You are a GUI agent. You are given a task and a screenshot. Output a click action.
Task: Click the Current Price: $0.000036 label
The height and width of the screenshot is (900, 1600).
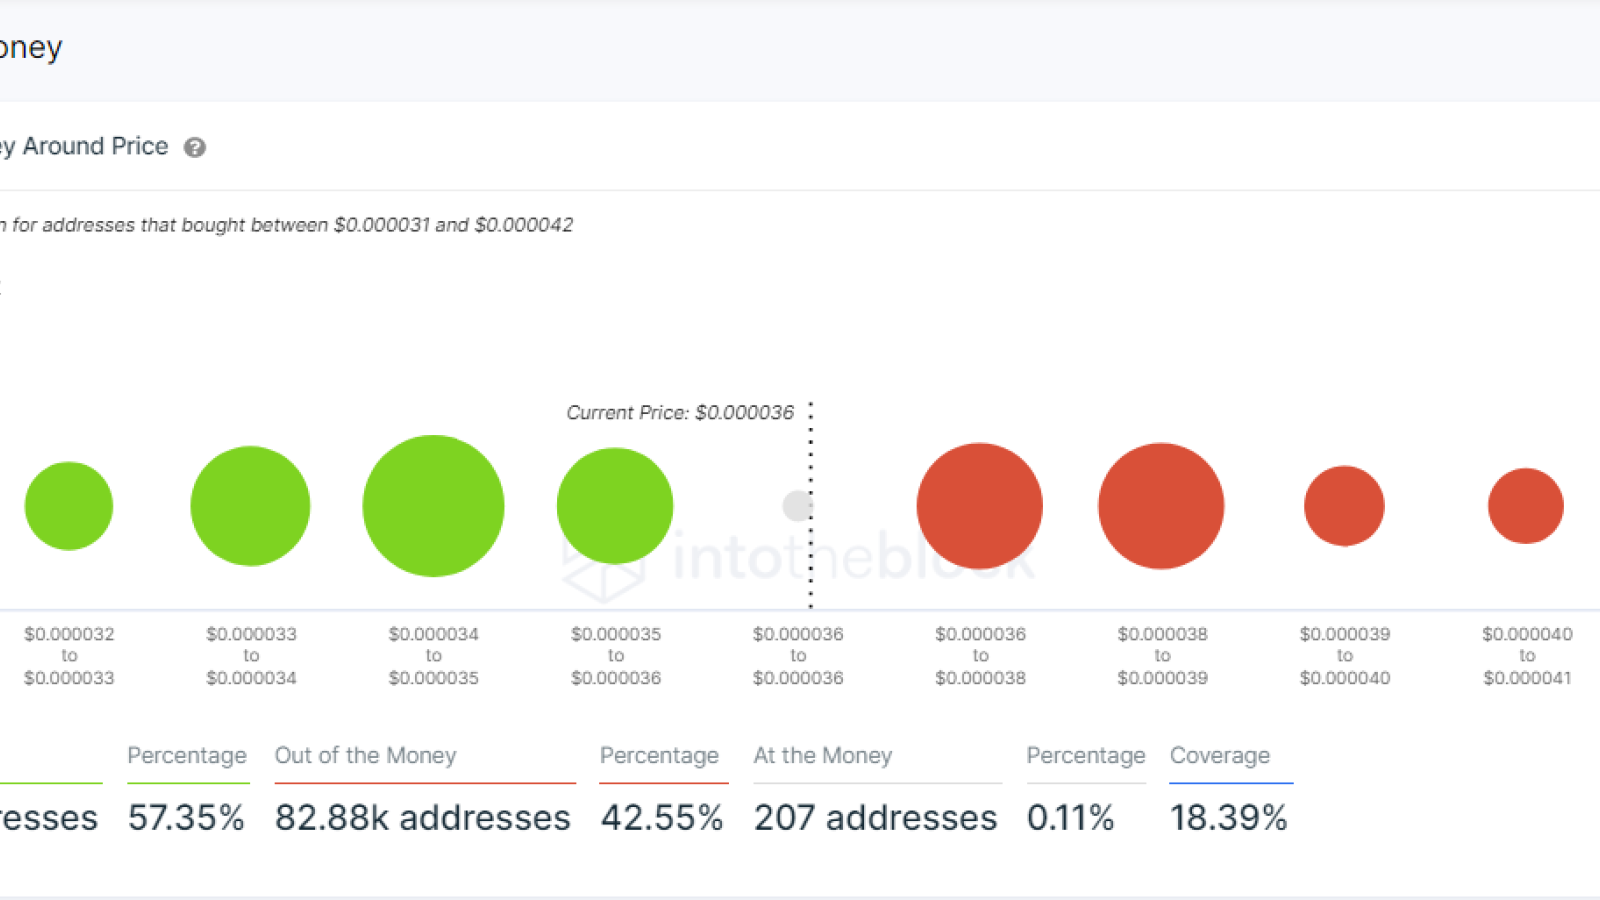680,413
